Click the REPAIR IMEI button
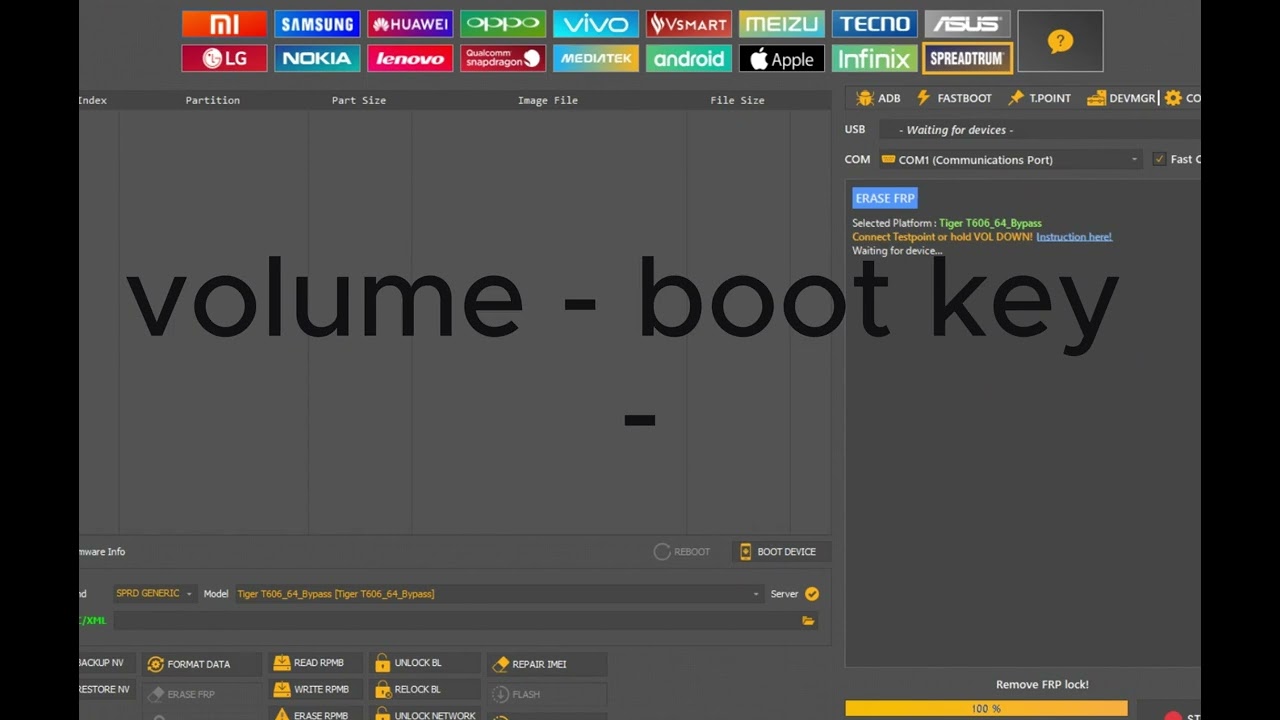Image resolution: width=1280 pixels, height=720 pixels. 547,664
